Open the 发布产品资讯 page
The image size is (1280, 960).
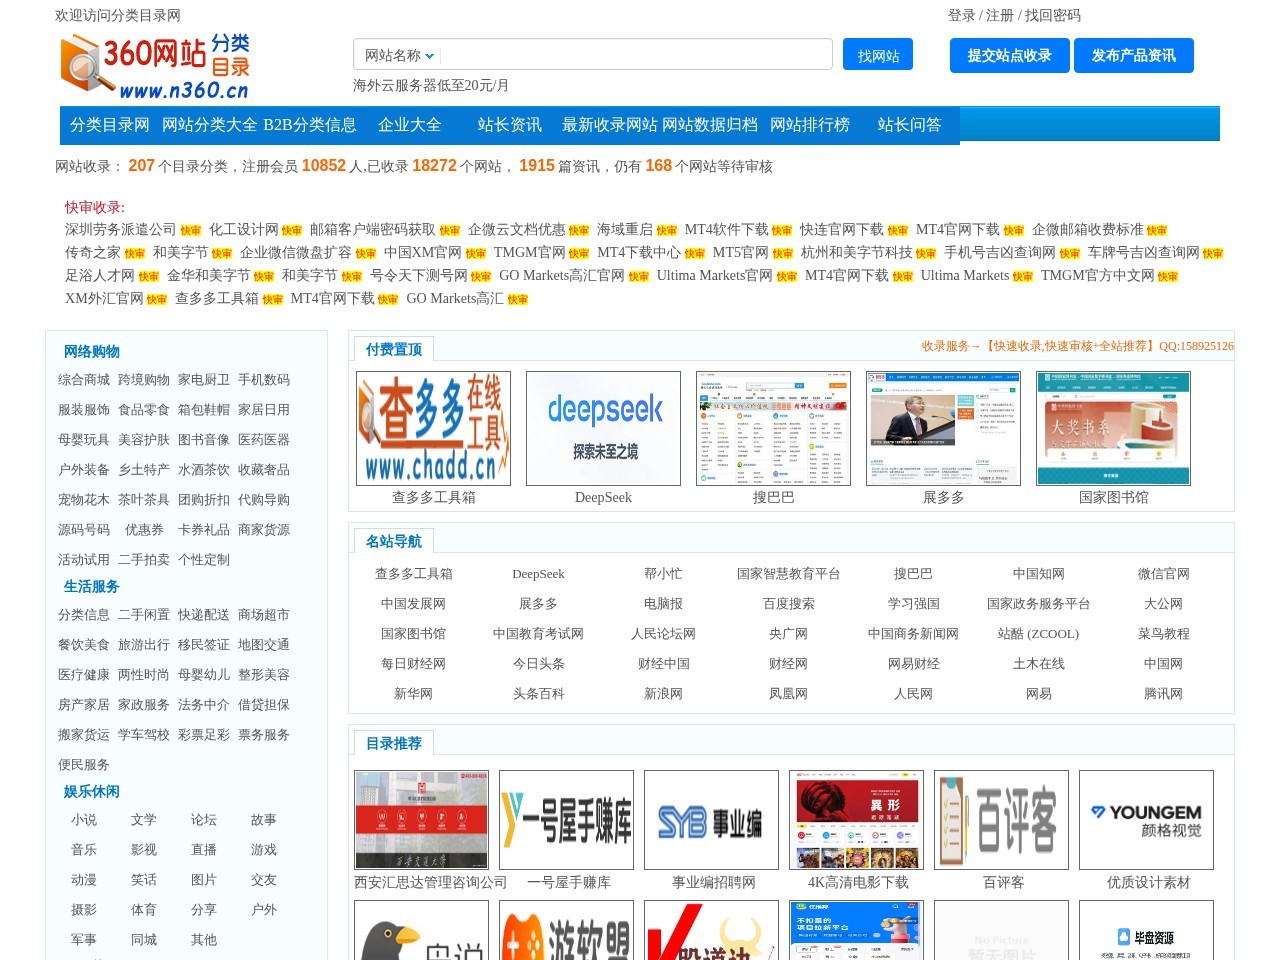coord(1134,56)
